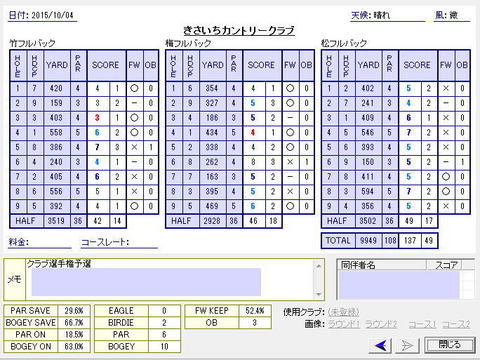
Task: Open the コース1 image link
Action: [422, 324]
